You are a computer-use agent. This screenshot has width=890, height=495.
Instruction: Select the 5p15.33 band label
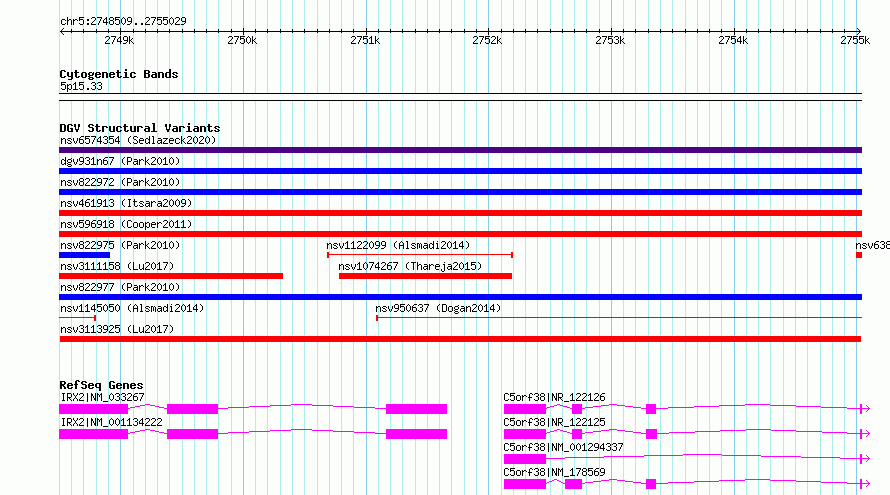coord(81,86)
